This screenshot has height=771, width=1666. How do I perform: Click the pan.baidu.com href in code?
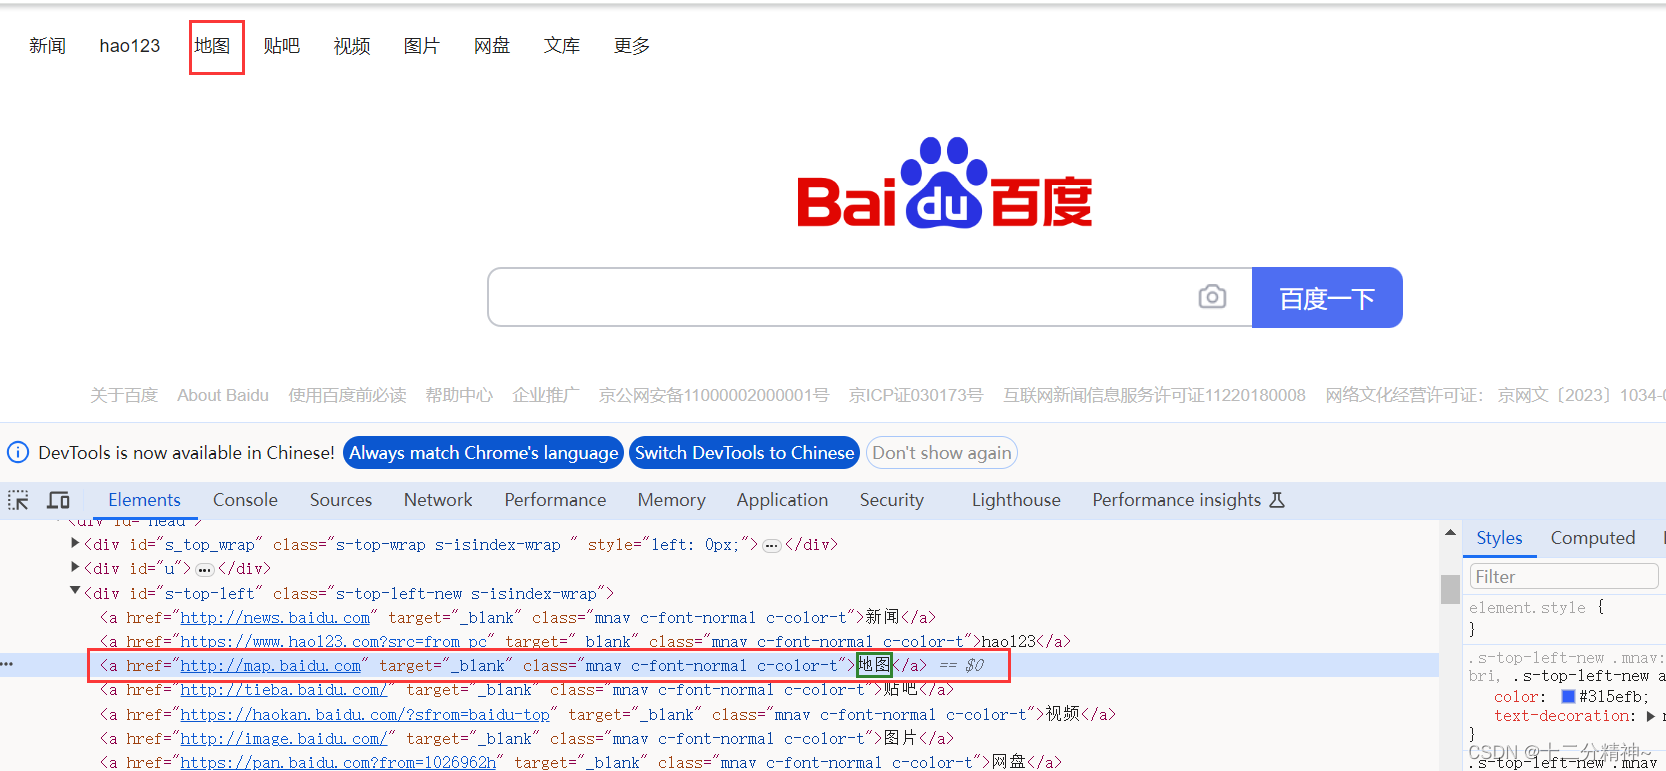click(x=338, y=762)
